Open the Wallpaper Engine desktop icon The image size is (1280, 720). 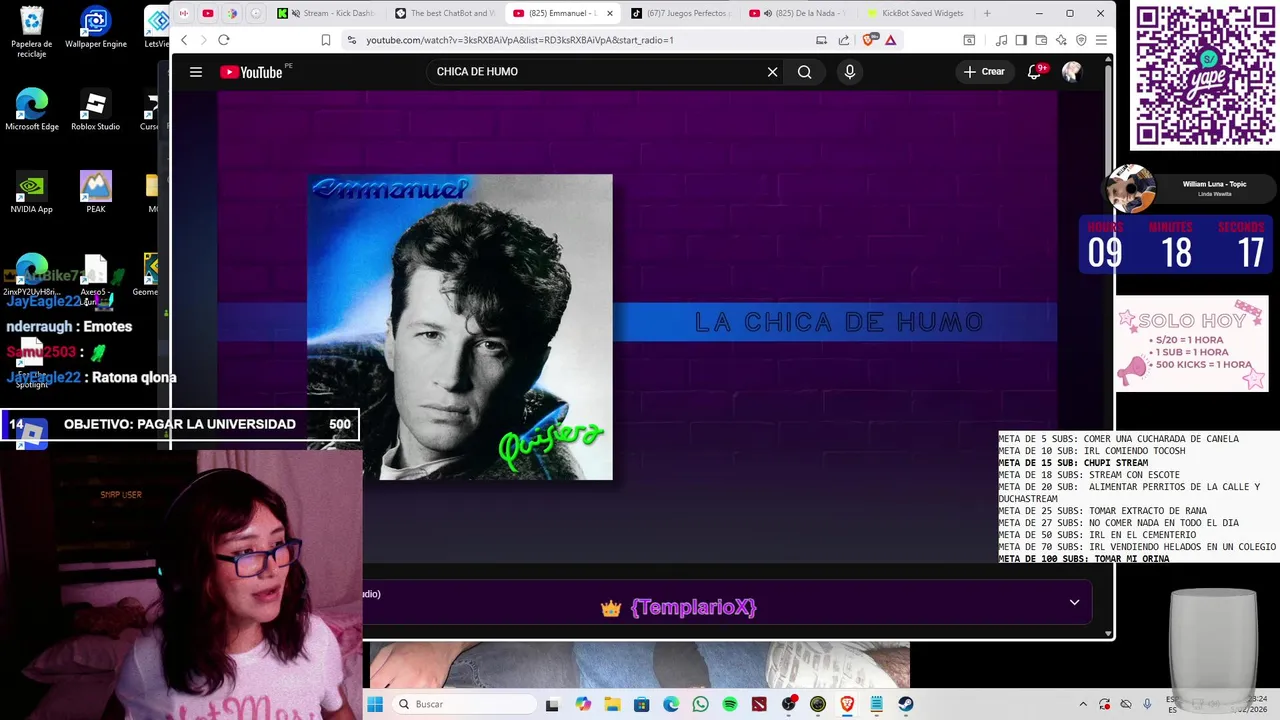click(x=96, y=28)
